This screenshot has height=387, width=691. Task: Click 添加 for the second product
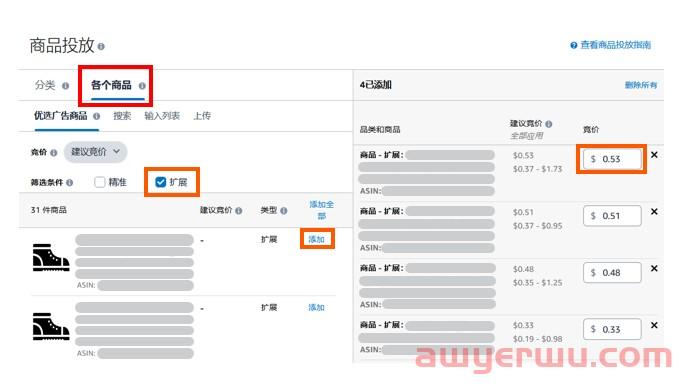[x=316, y=307]
